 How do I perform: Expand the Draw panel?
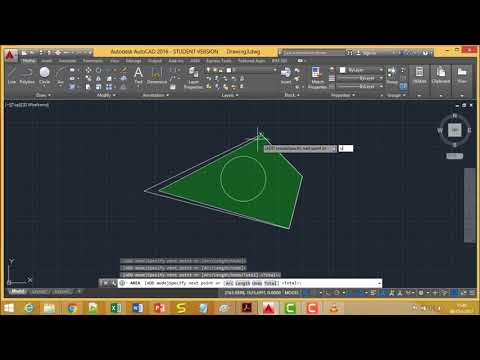[43, 95]
